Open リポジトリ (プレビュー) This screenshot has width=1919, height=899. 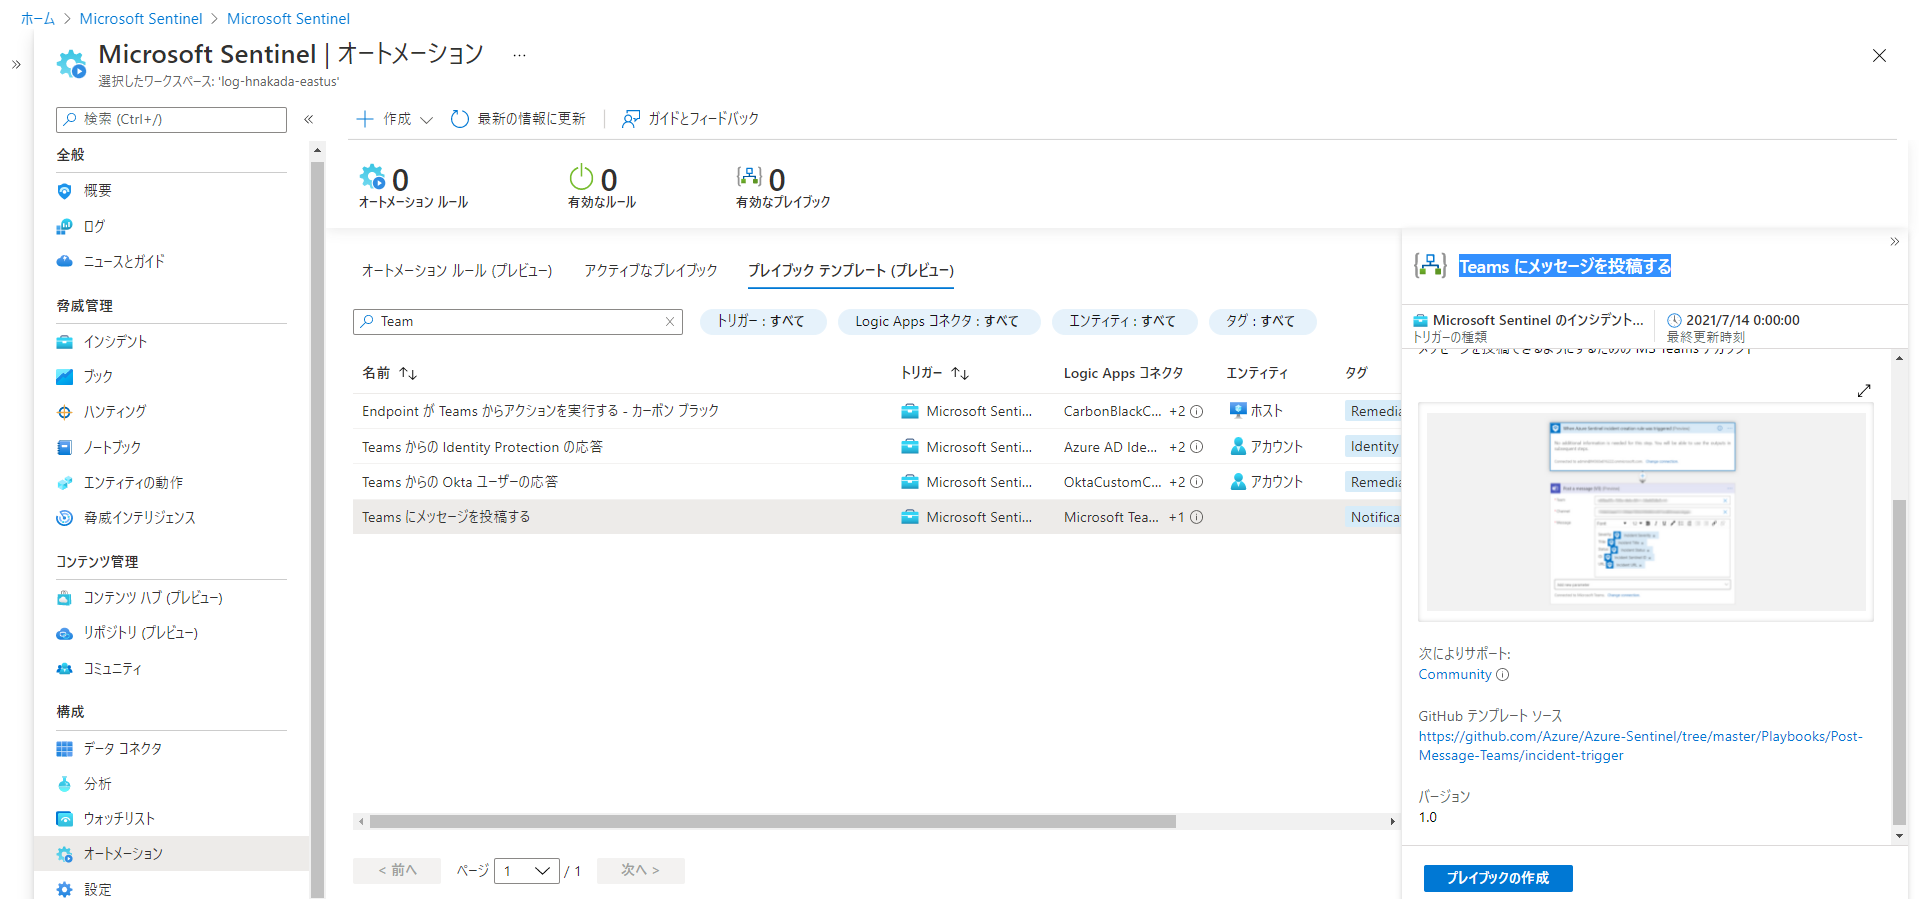[x=141, y=633]
